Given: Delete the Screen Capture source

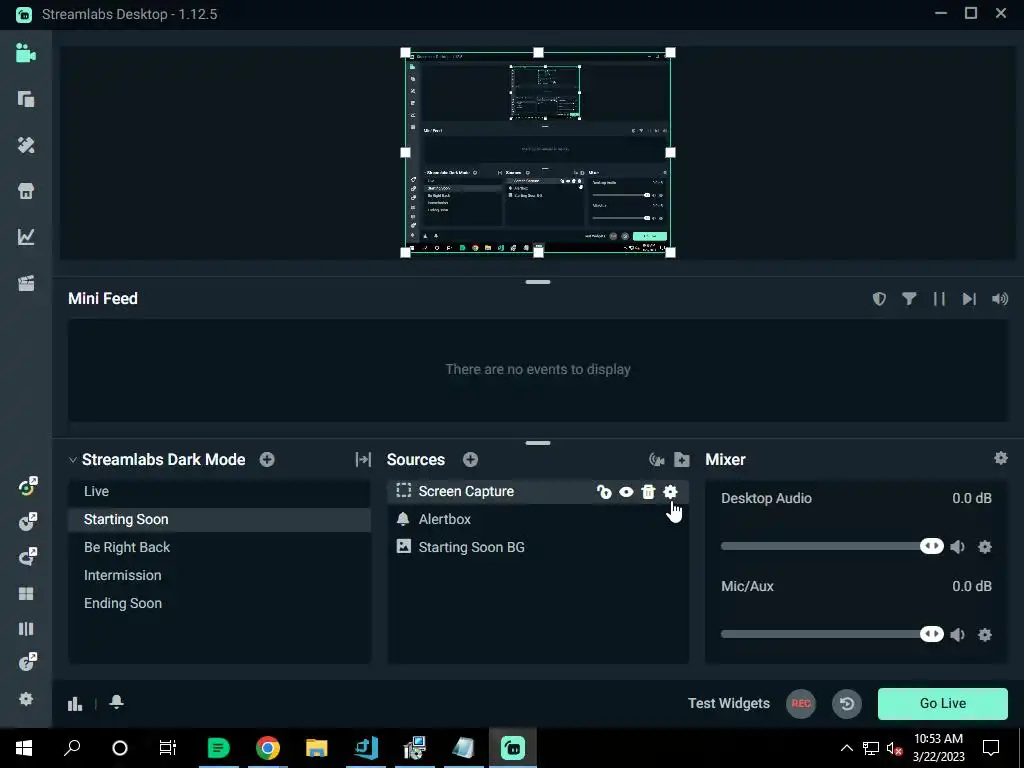Looking at the screenshot, I should point(648,492).
